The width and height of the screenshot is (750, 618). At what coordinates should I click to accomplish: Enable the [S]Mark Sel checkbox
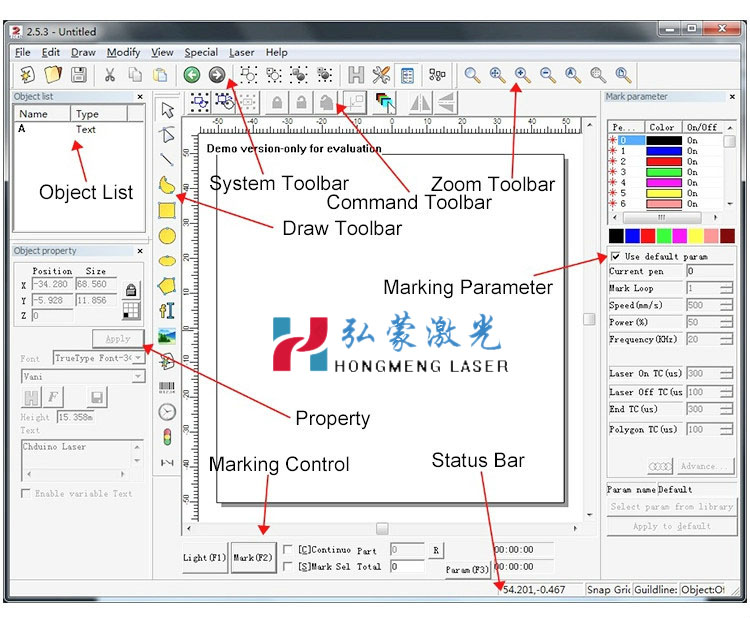pyautogui.click(x=287, y=566)
